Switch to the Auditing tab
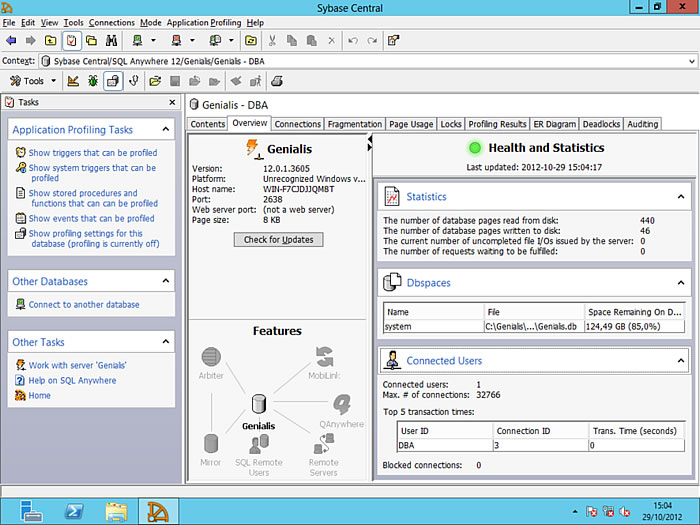This screenshot has height=525, width=700. pos(642,124)
